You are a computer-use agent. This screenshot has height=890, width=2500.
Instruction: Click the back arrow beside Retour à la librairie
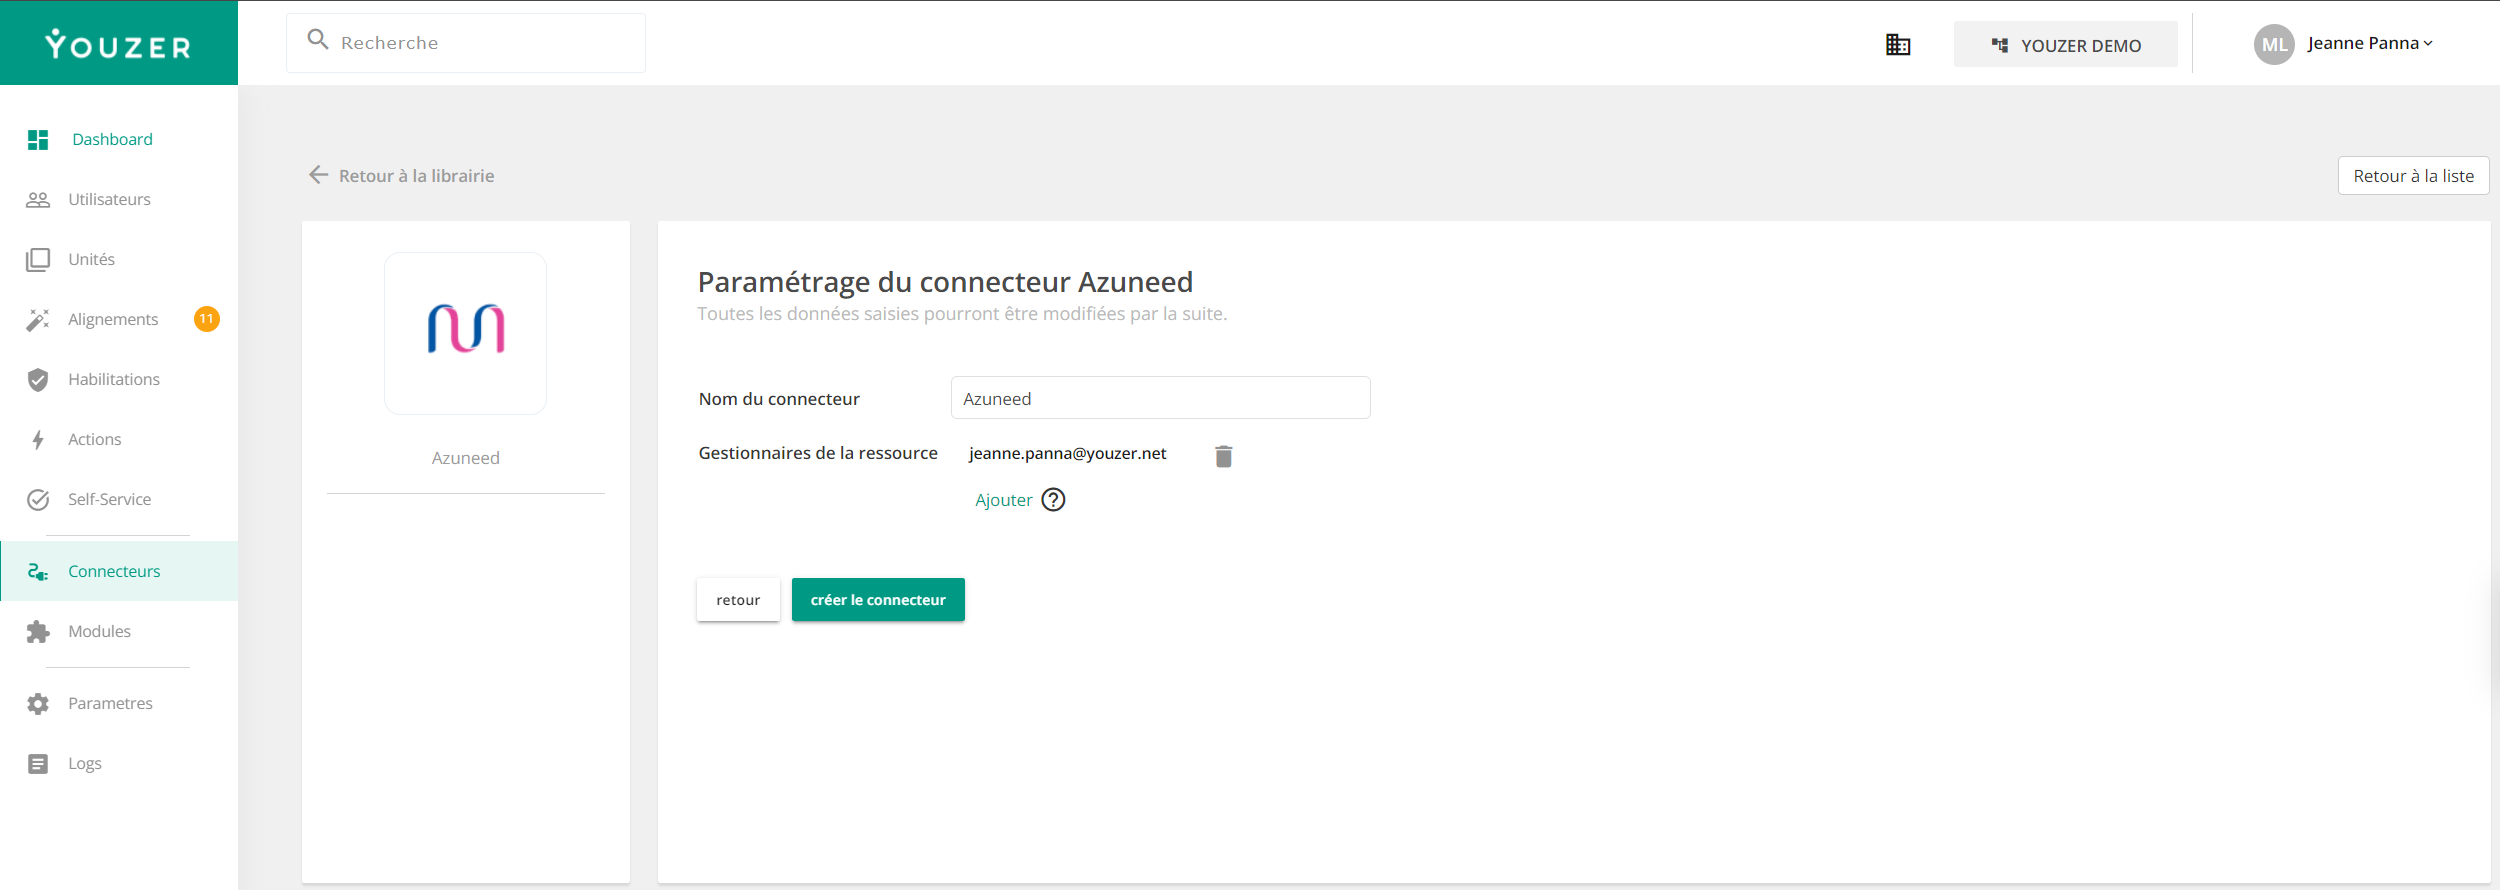click(x=319, y=175)
